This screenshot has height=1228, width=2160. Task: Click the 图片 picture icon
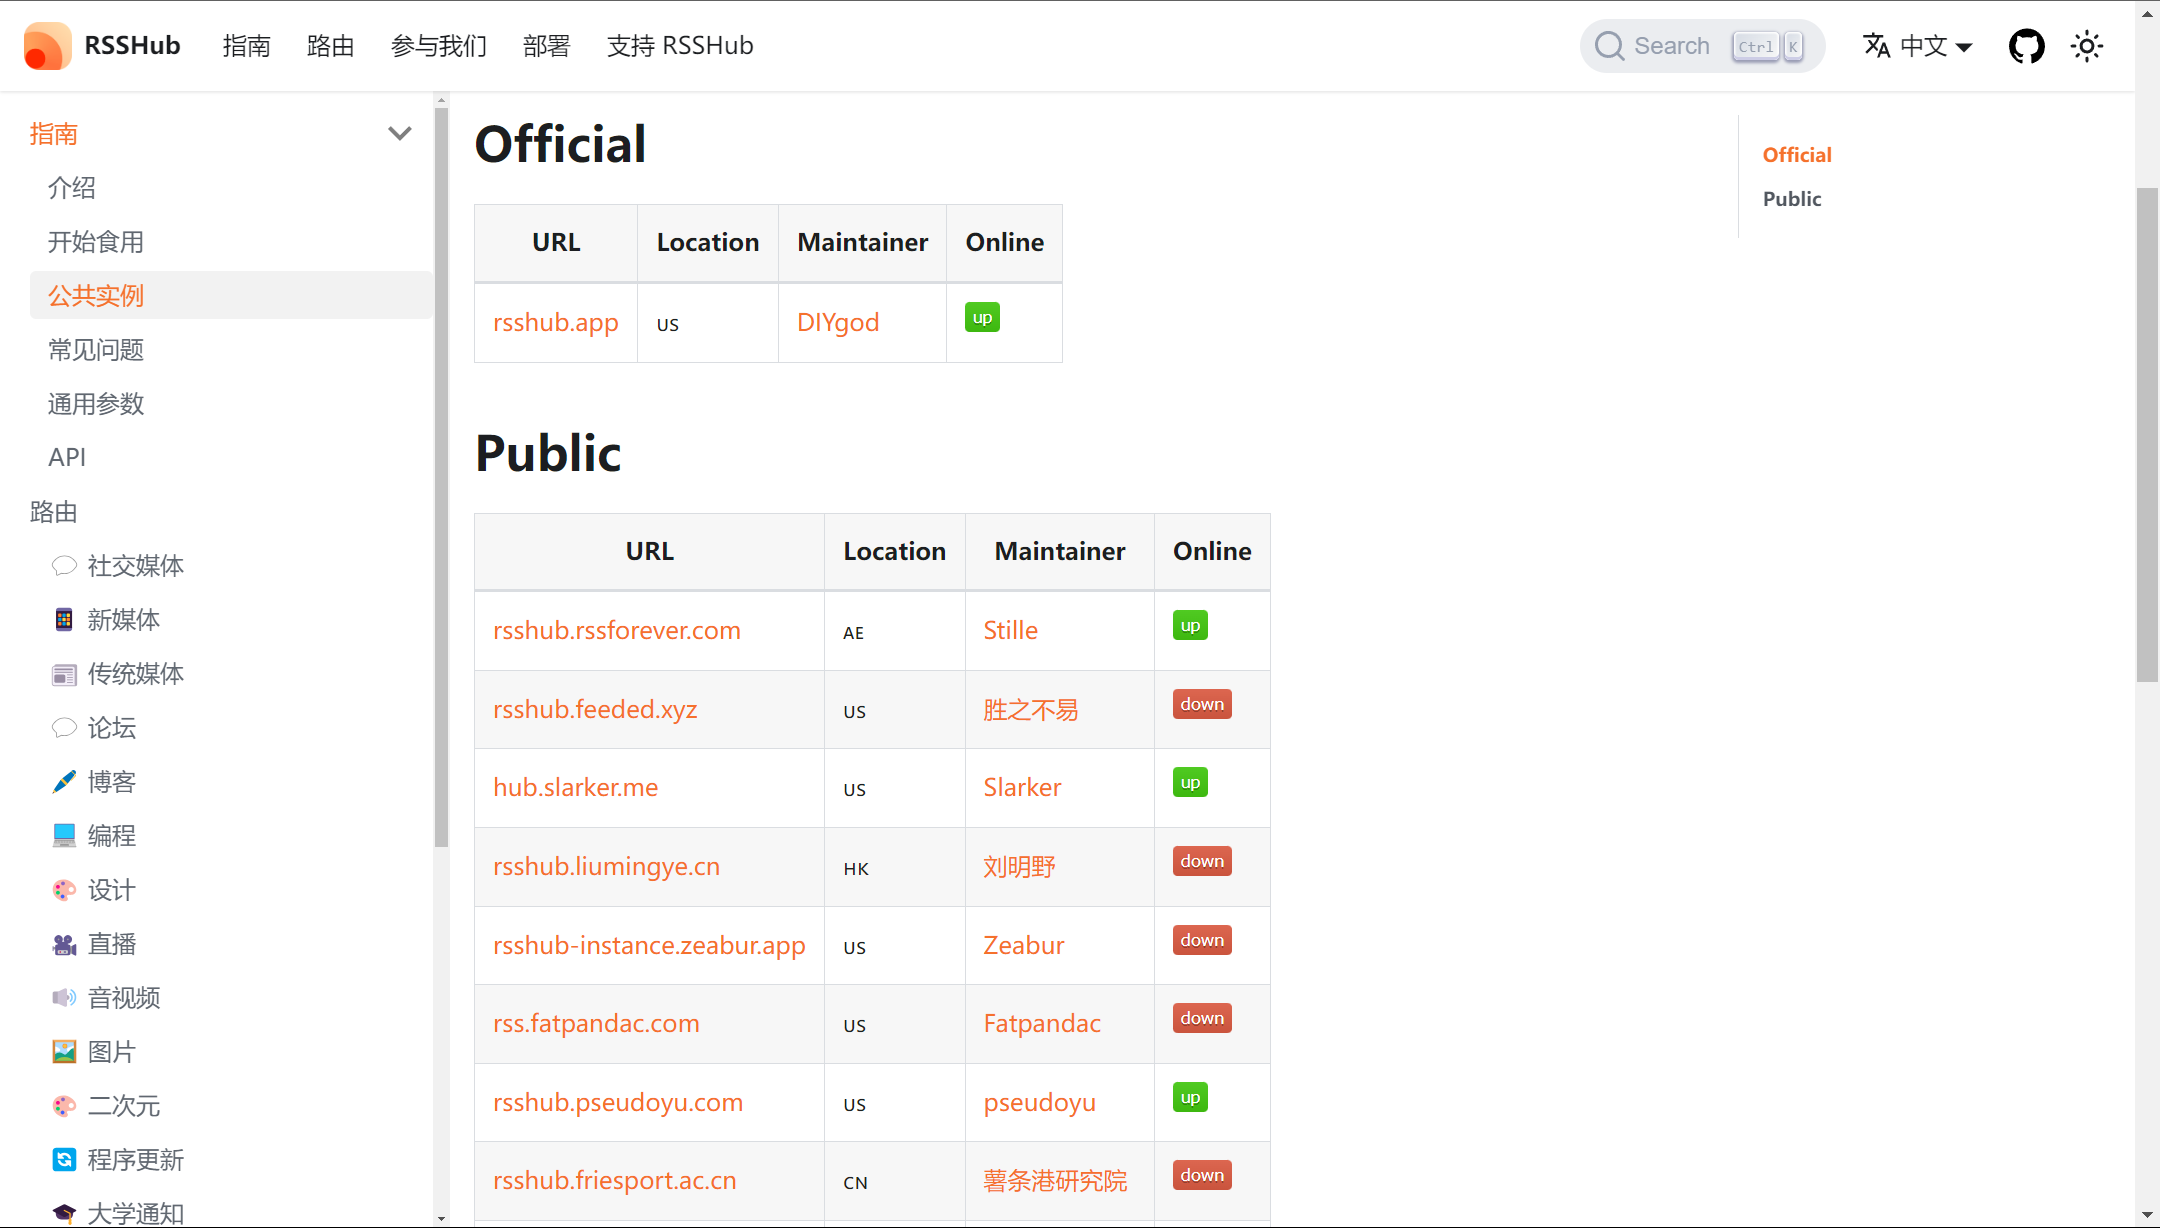click(x=64, y=1052)
